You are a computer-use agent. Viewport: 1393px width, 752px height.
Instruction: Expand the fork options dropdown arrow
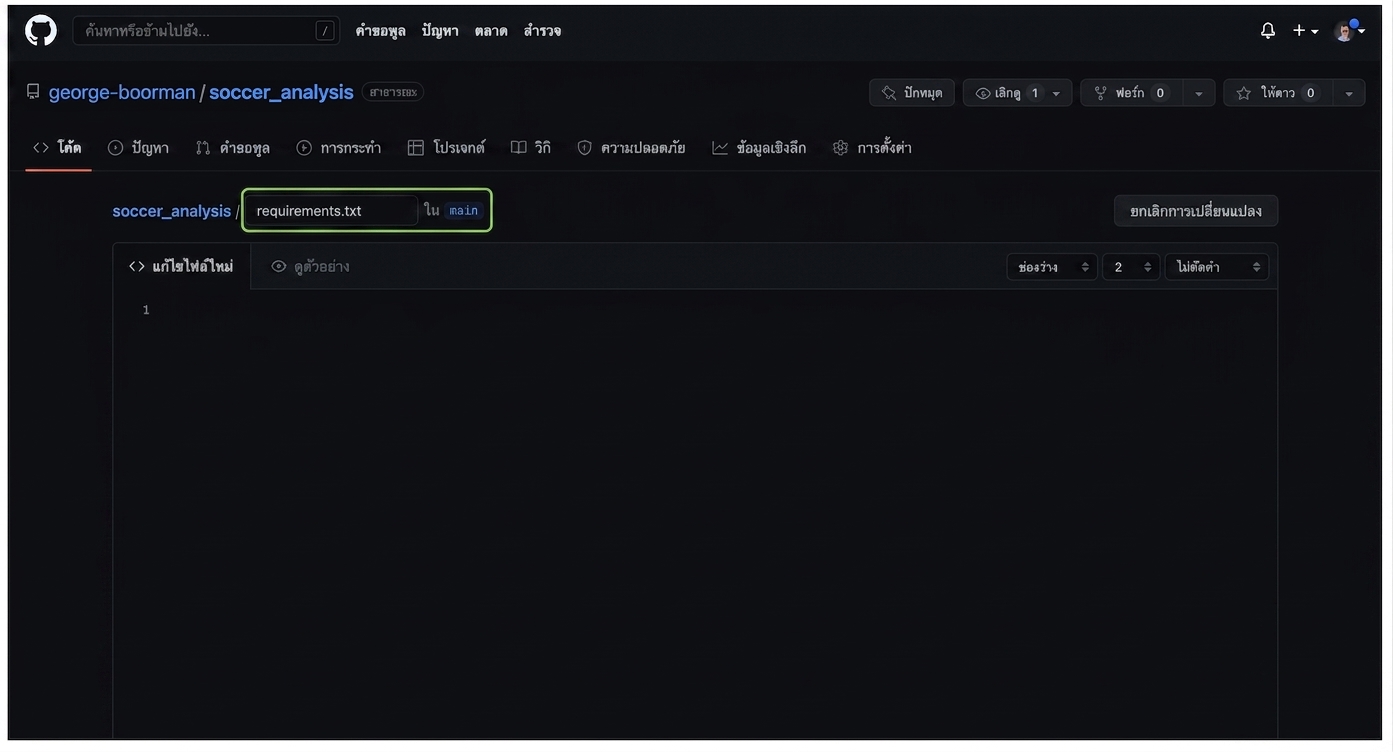click(1199, 93)
